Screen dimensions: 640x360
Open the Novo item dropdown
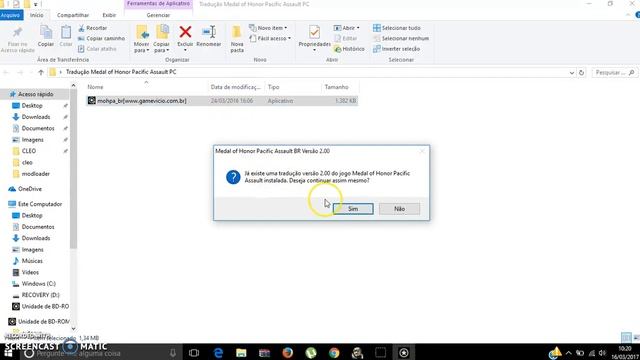point(268,28)
